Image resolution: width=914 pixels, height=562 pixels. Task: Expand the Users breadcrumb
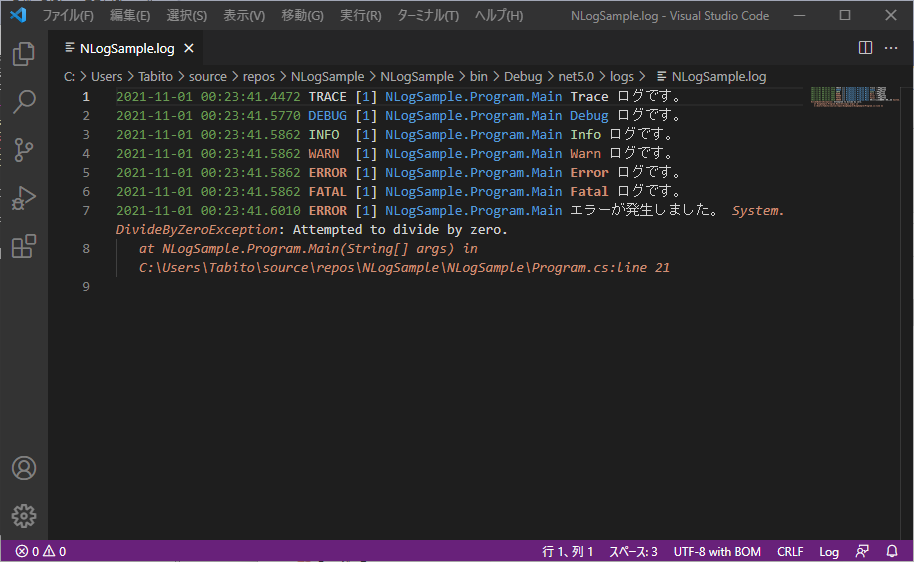pyautogui.click(x=106, y=76)
